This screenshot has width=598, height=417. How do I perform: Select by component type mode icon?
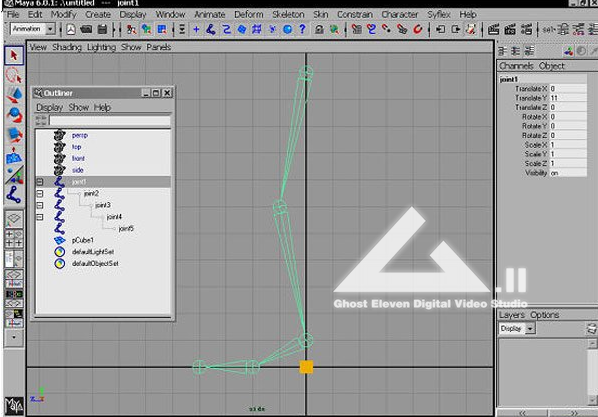point(162,29)
